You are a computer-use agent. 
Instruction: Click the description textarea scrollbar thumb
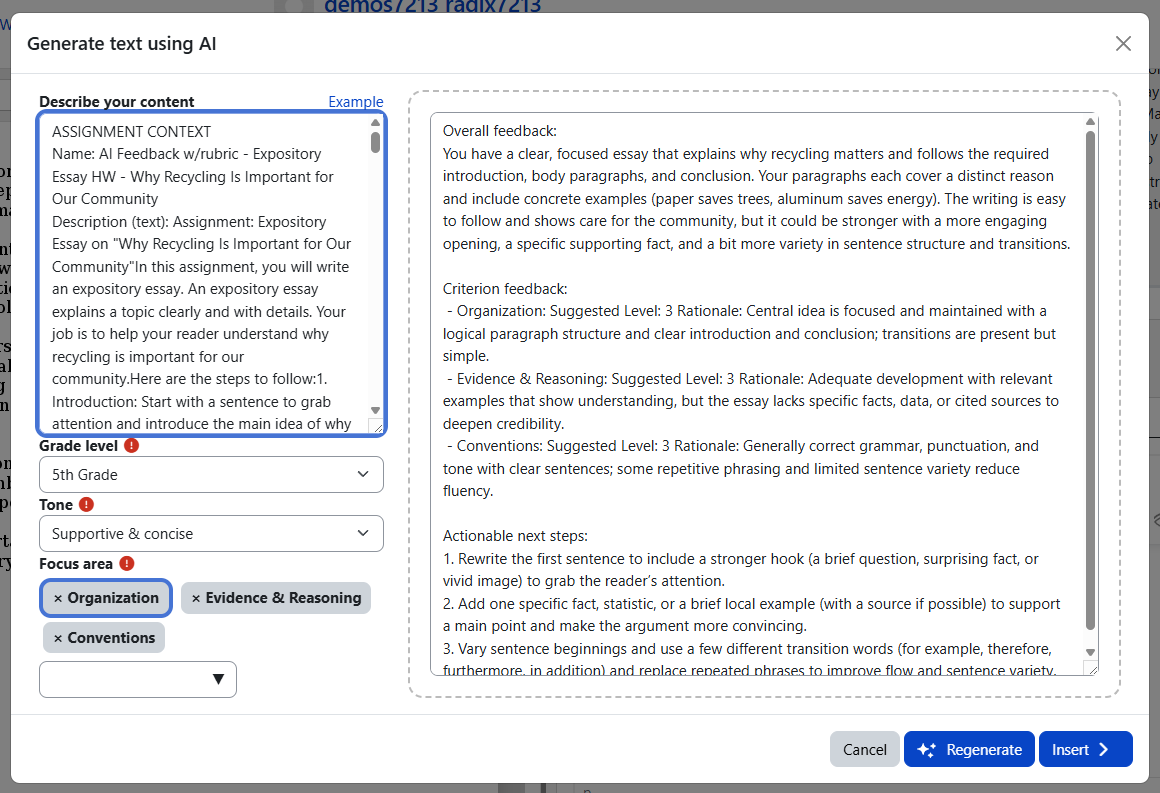pyautogui.click(x=375, y=142)
